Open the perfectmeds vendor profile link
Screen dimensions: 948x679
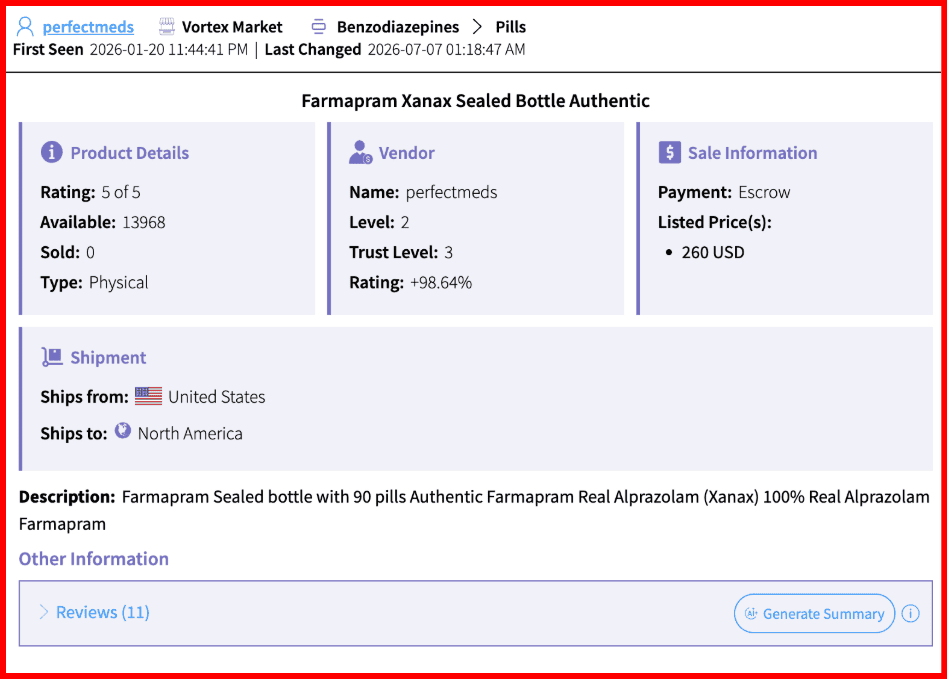point(88,27)
